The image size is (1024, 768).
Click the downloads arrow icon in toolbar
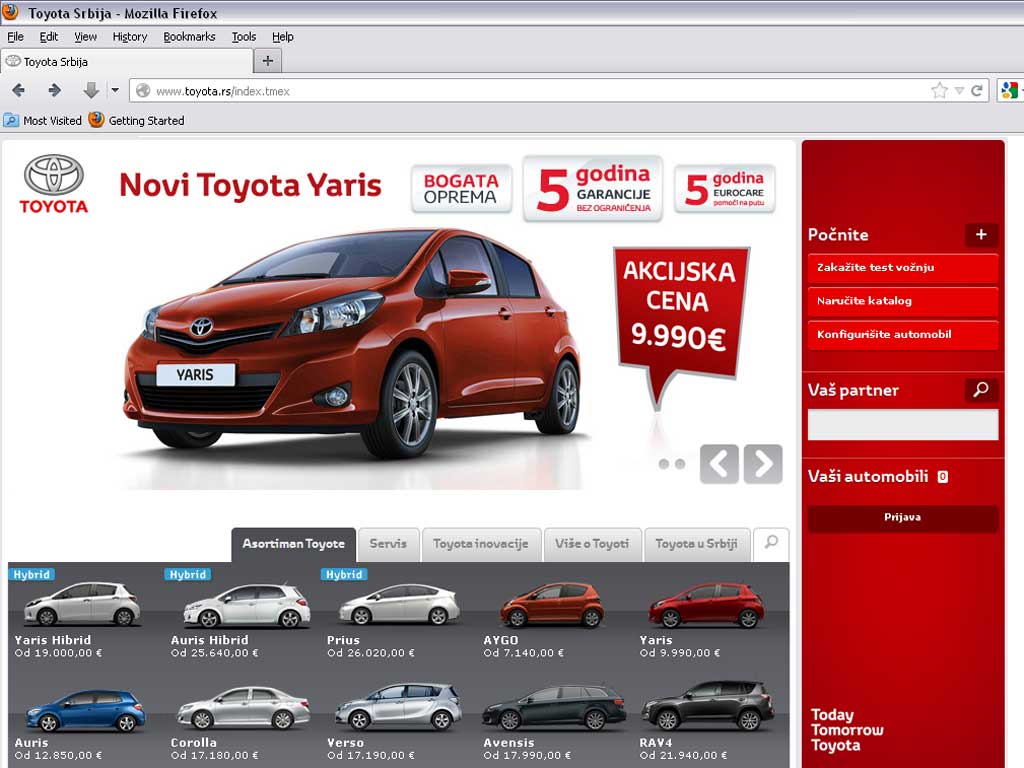91,90
